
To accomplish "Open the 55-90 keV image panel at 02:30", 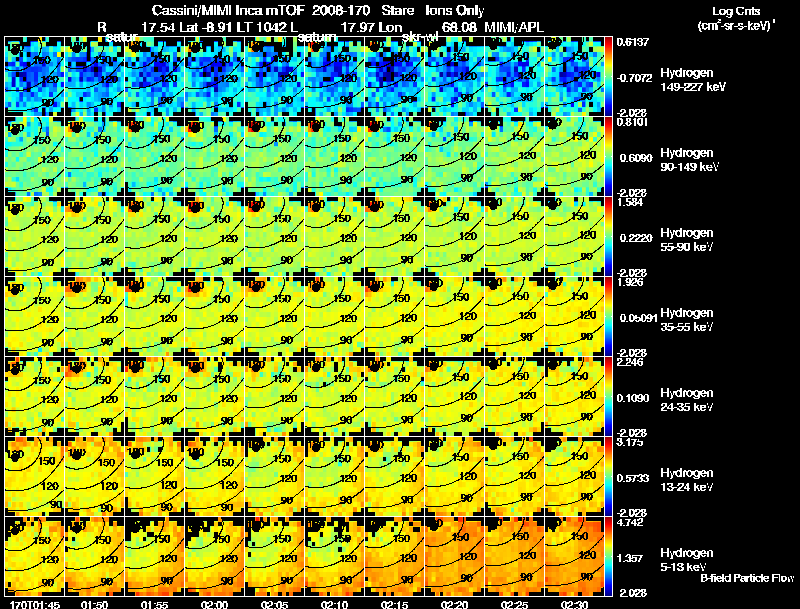I will click(x=574, y=237).
